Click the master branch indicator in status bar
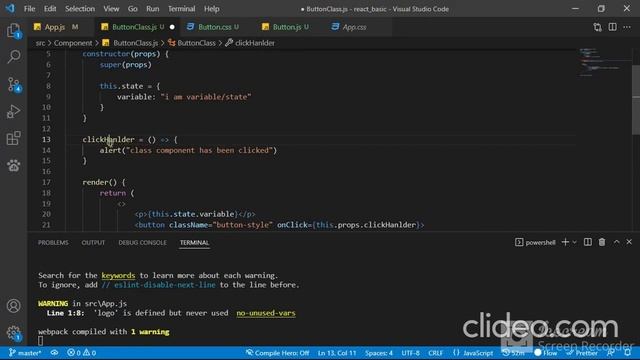640x360 pixels. coord(24,353)
